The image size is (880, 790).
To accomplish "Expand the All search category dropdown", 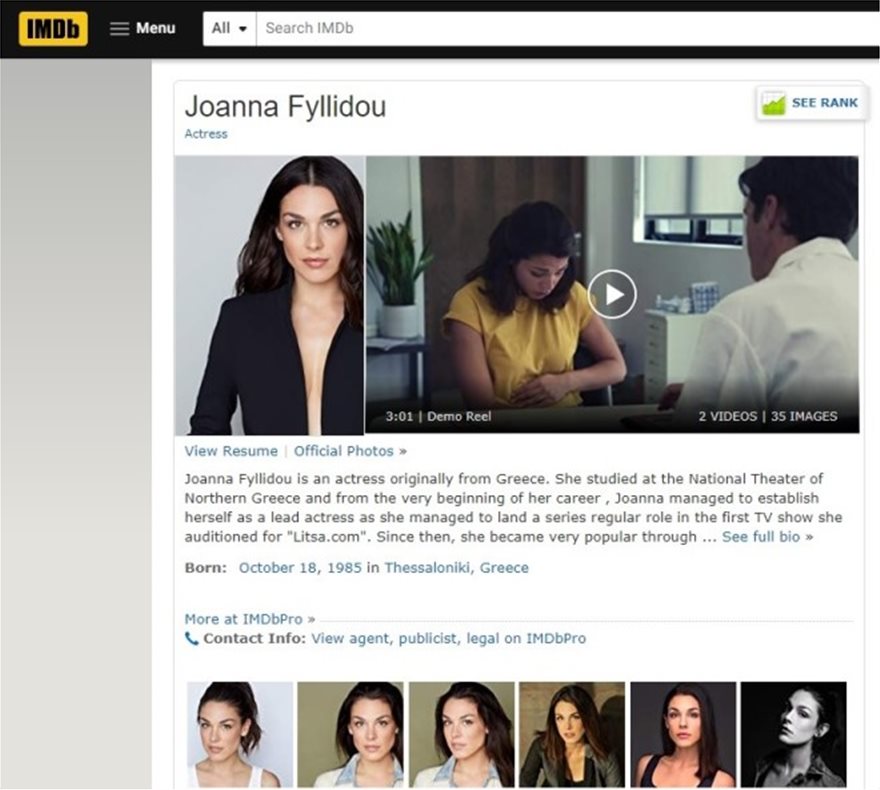I will [x=229, y=28].
